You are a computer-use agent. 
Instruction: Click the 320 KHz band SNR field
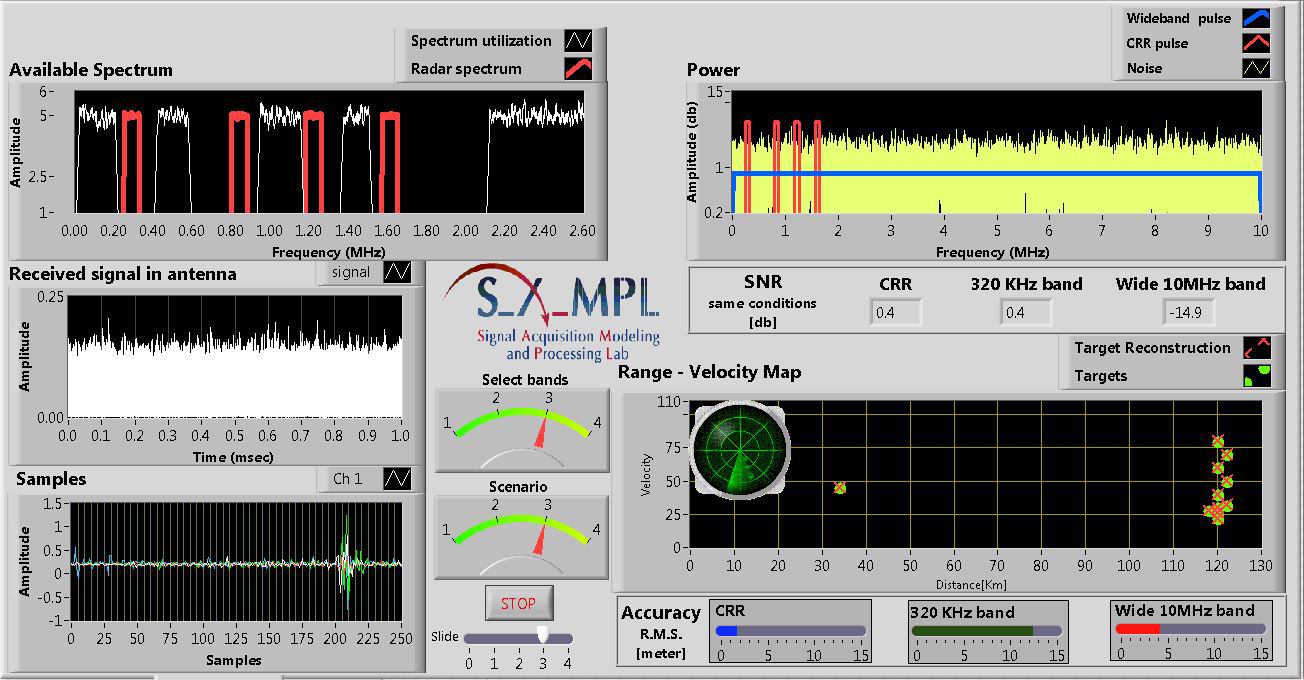click(x=1025, y=313)
